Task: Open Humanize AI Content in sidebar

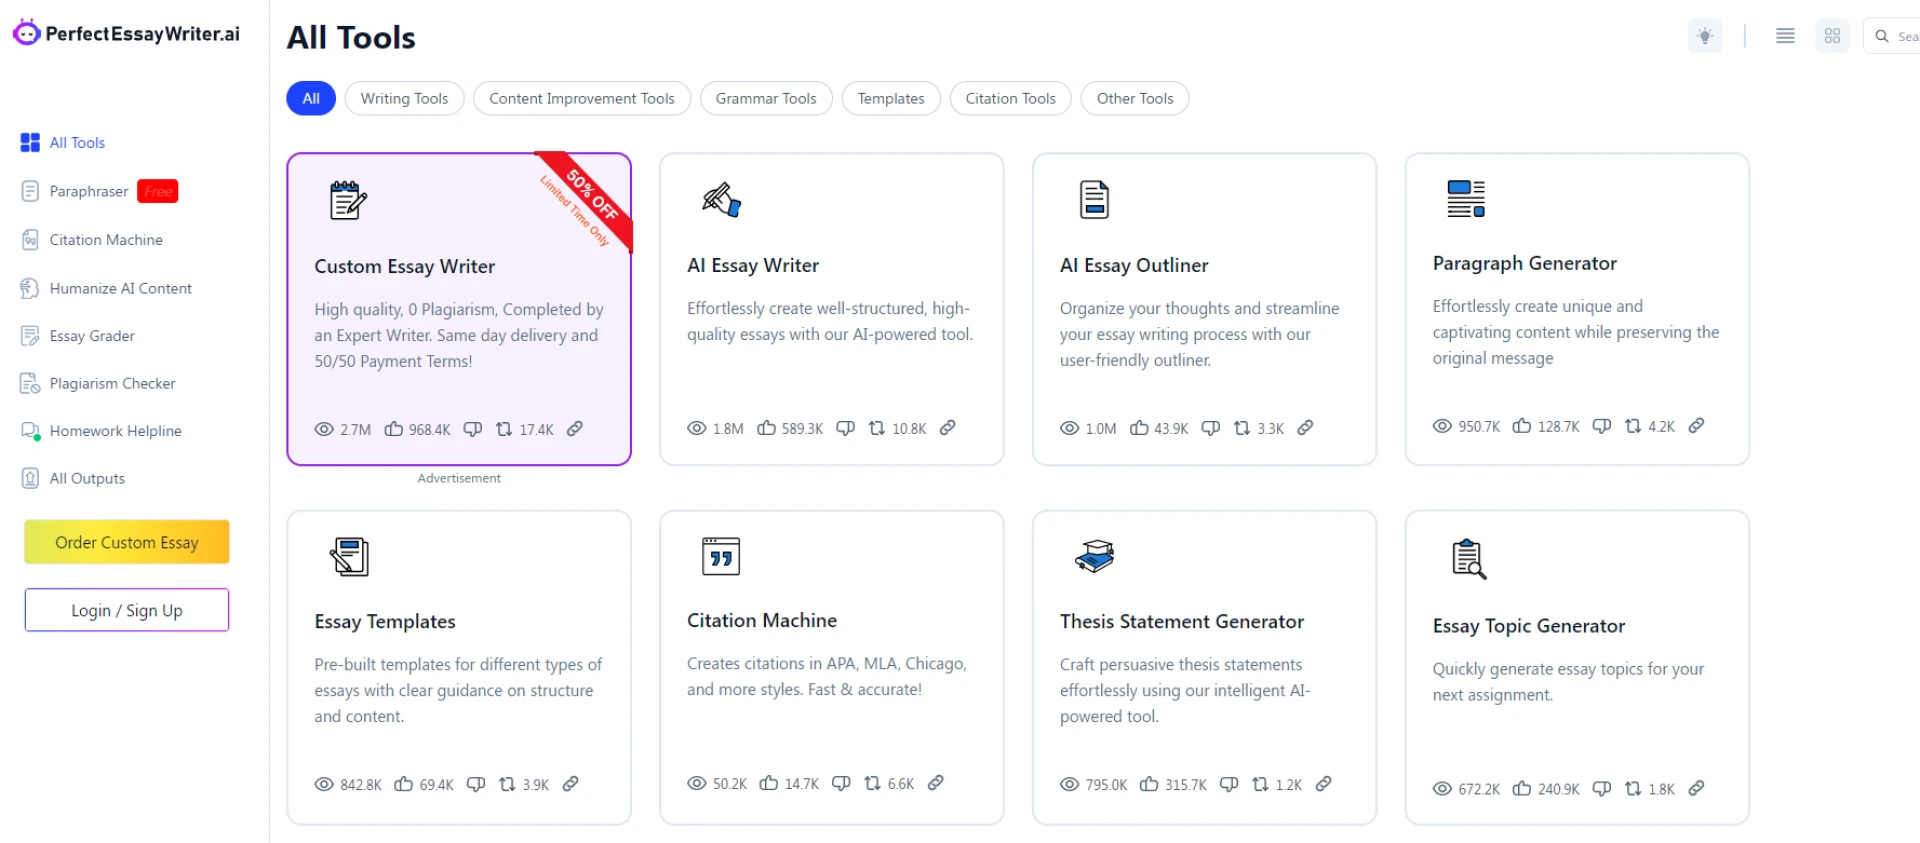Action: [x=106, y=288]
